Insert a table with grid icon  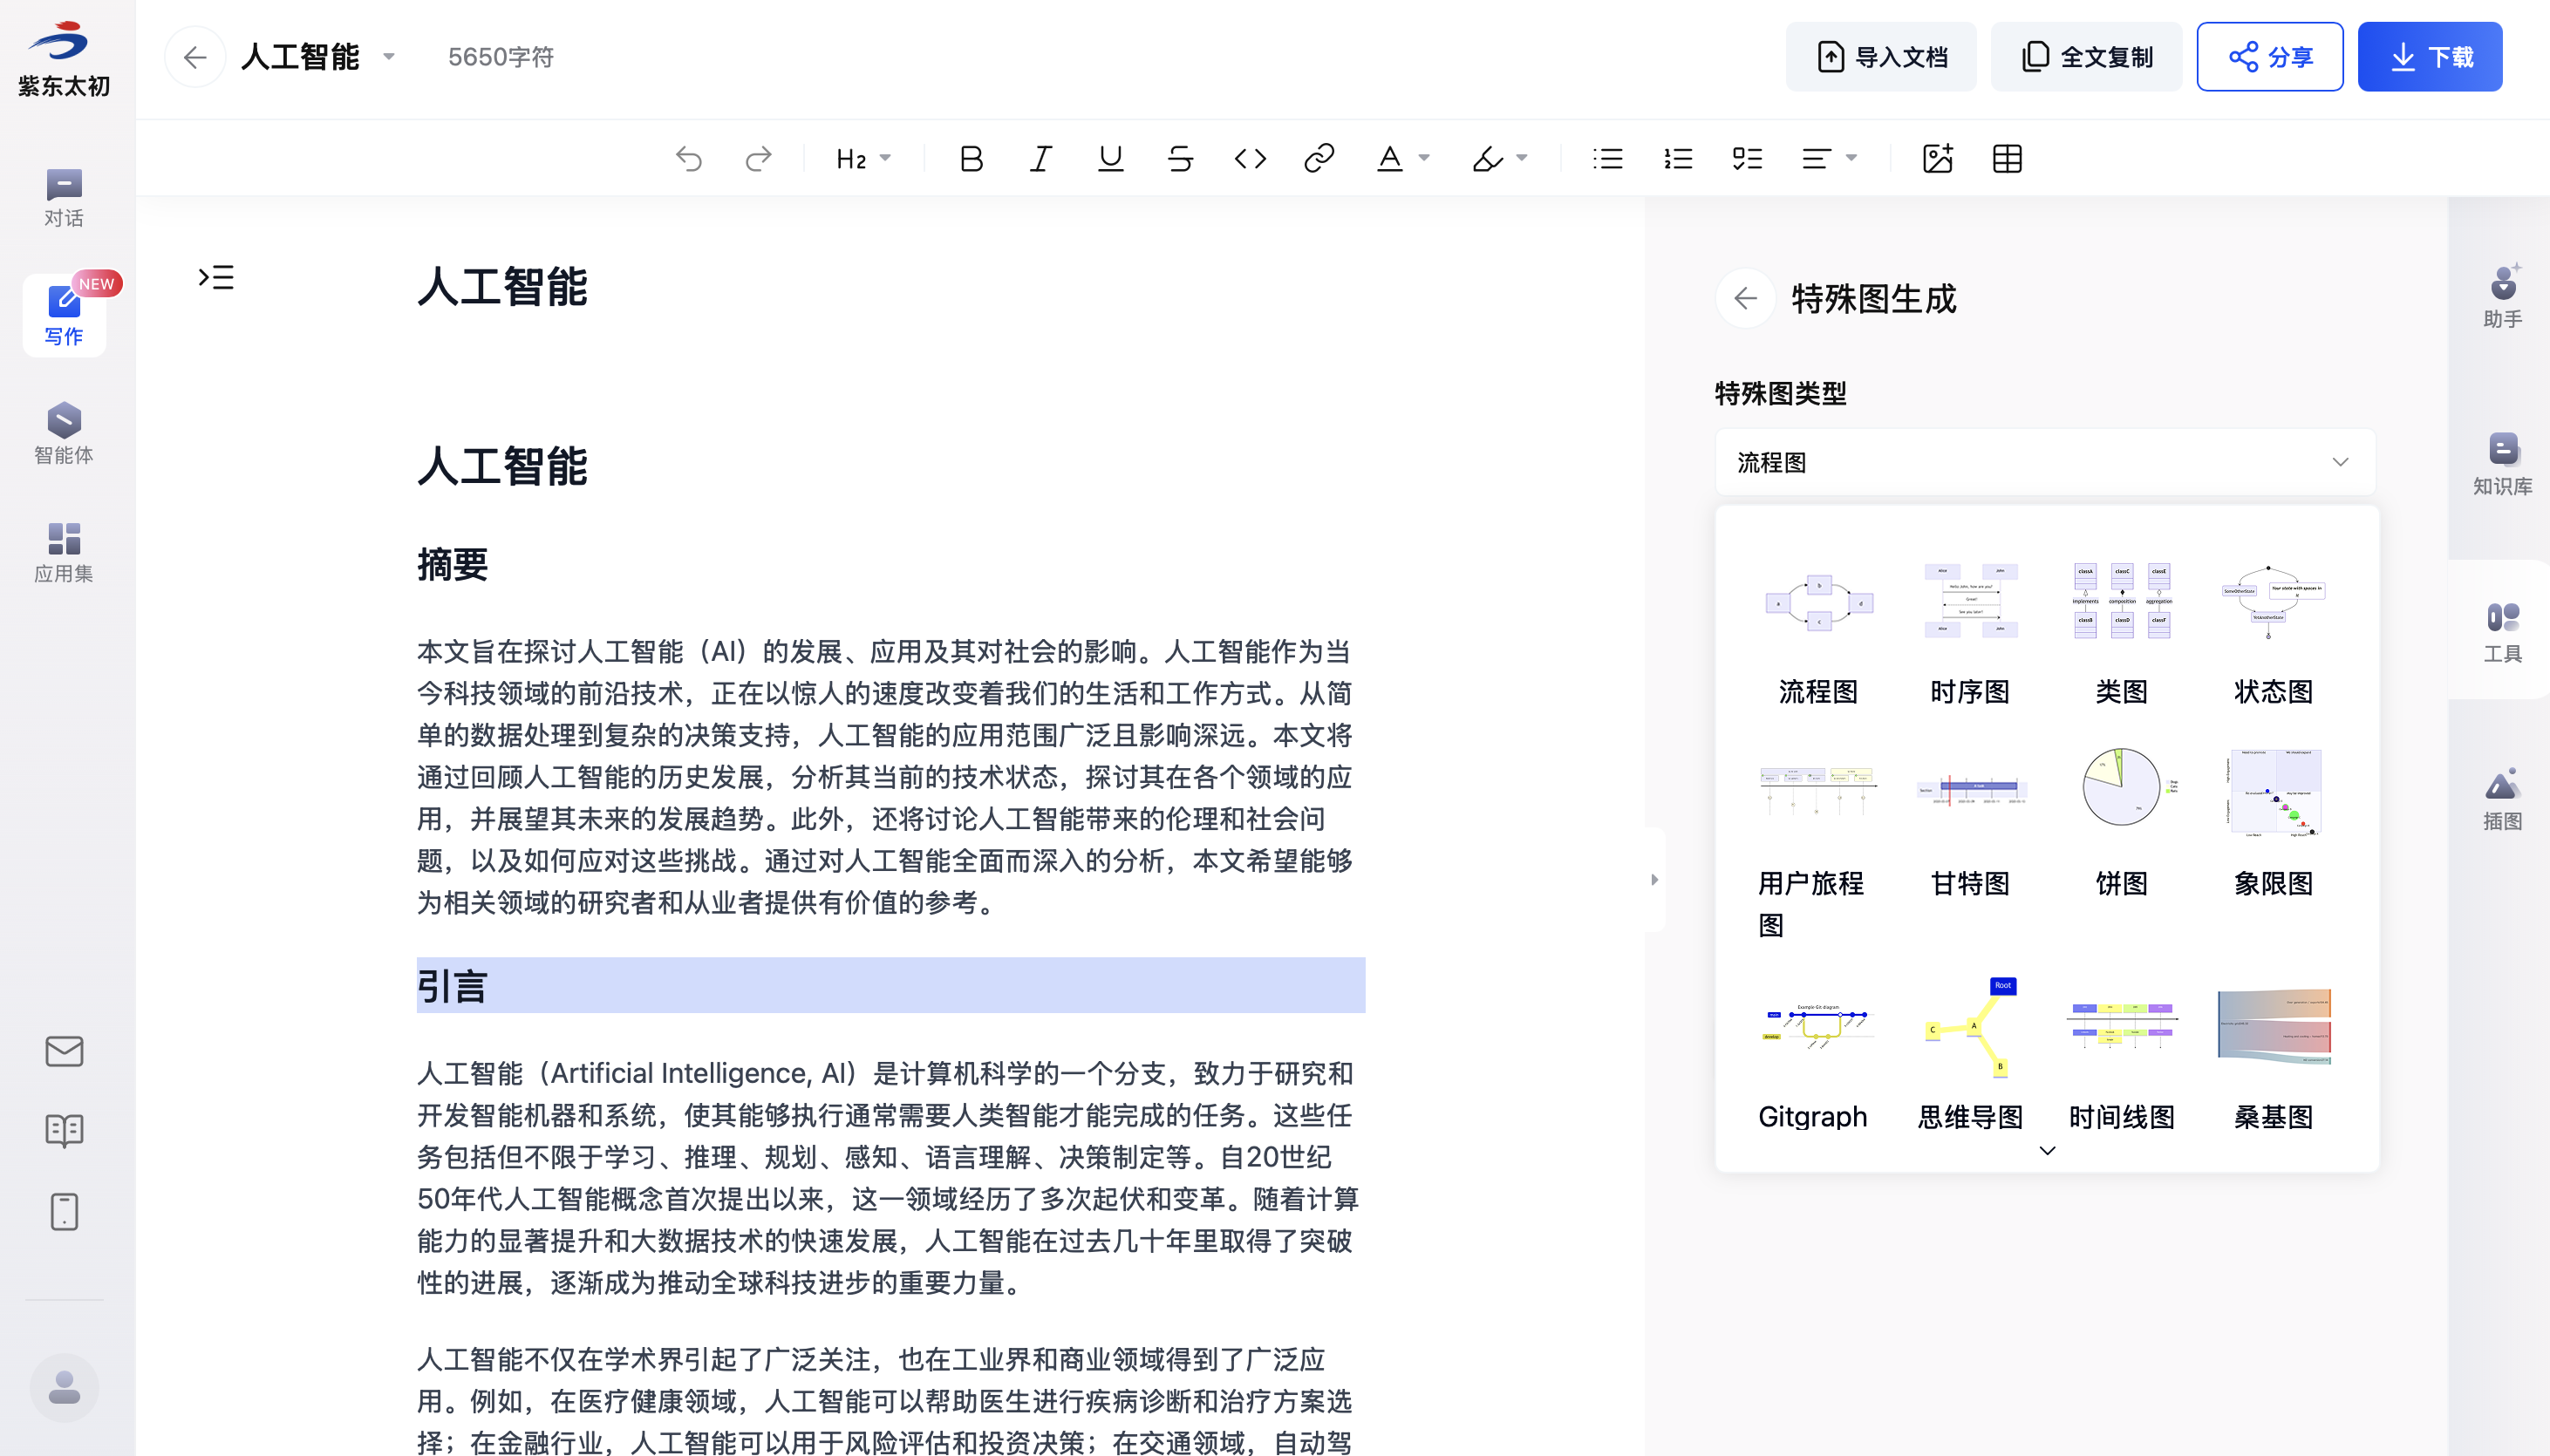2006,159
